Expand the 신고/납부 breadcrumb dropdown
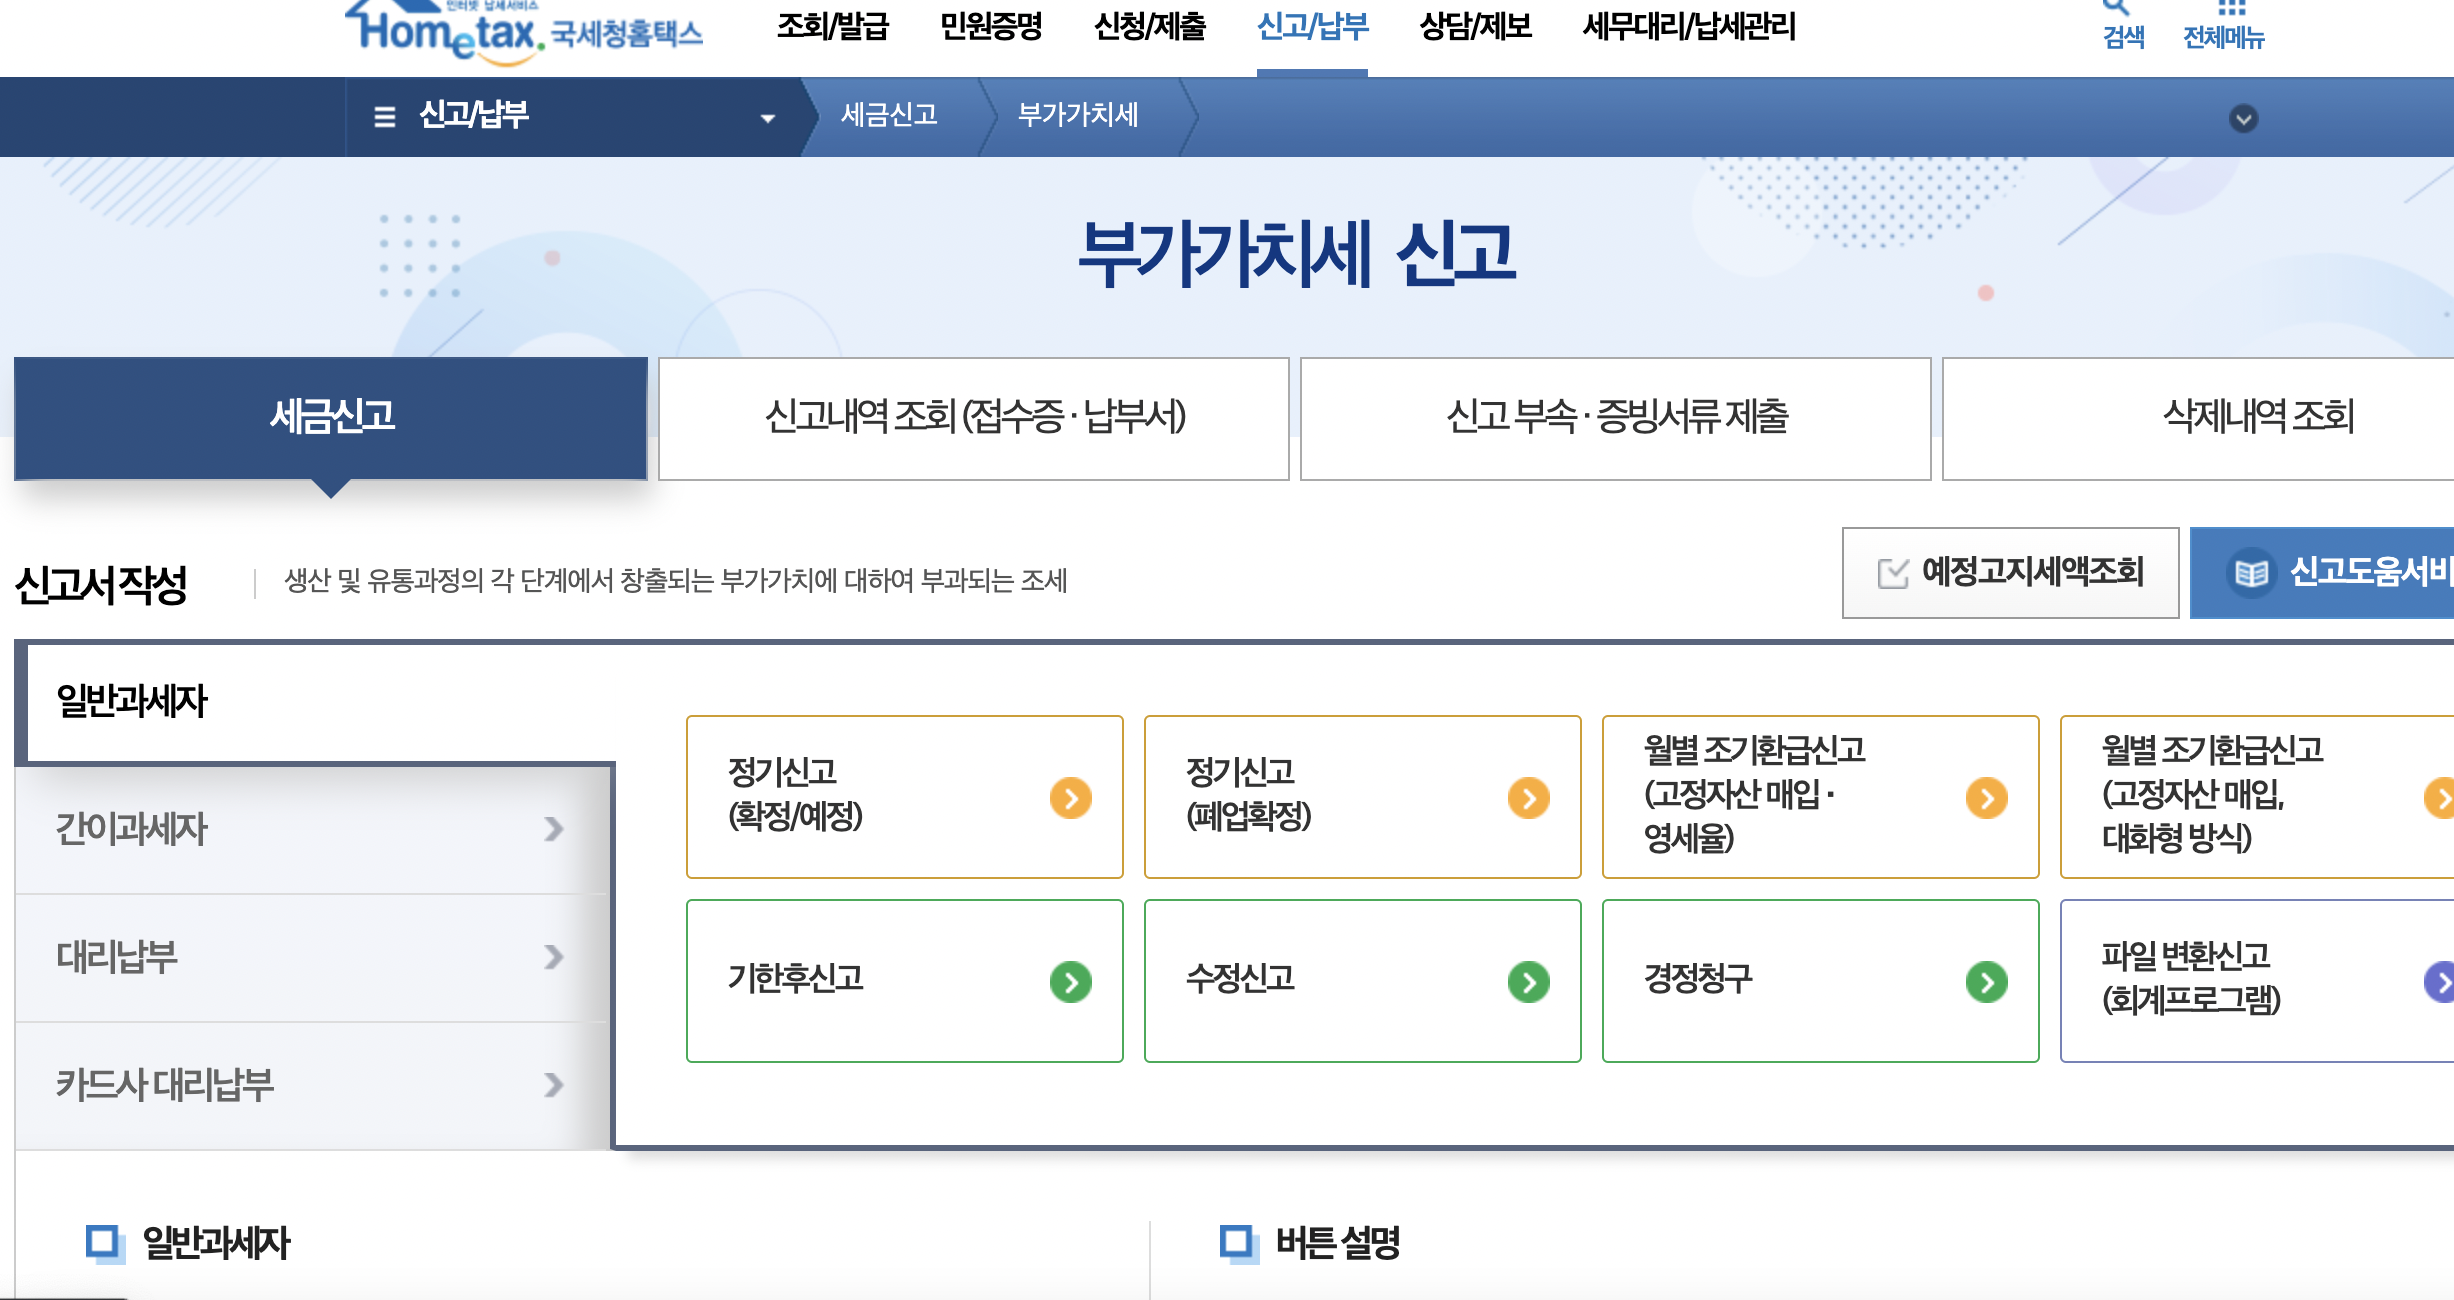Screen dimensions: 2454x1300 (768, 118)
